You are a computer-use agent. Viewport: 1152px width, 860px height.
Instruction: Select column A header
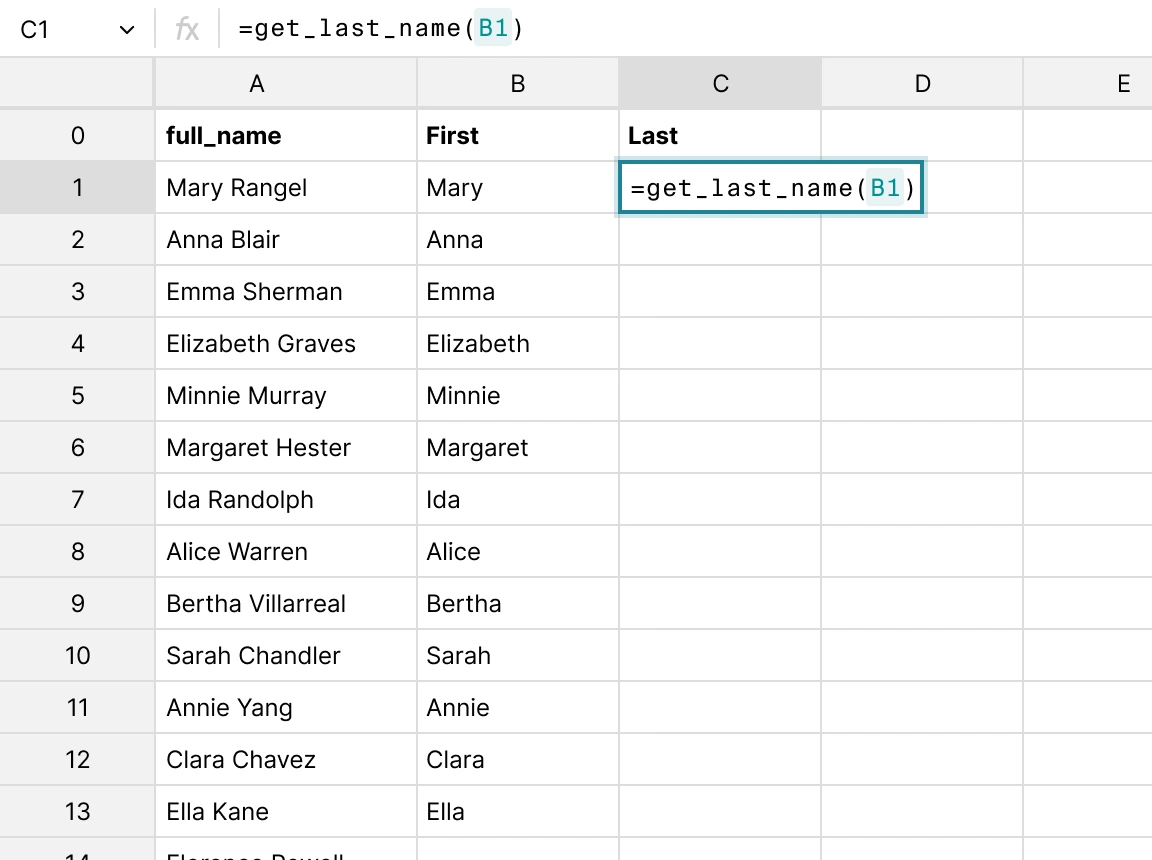coord(256,83)
